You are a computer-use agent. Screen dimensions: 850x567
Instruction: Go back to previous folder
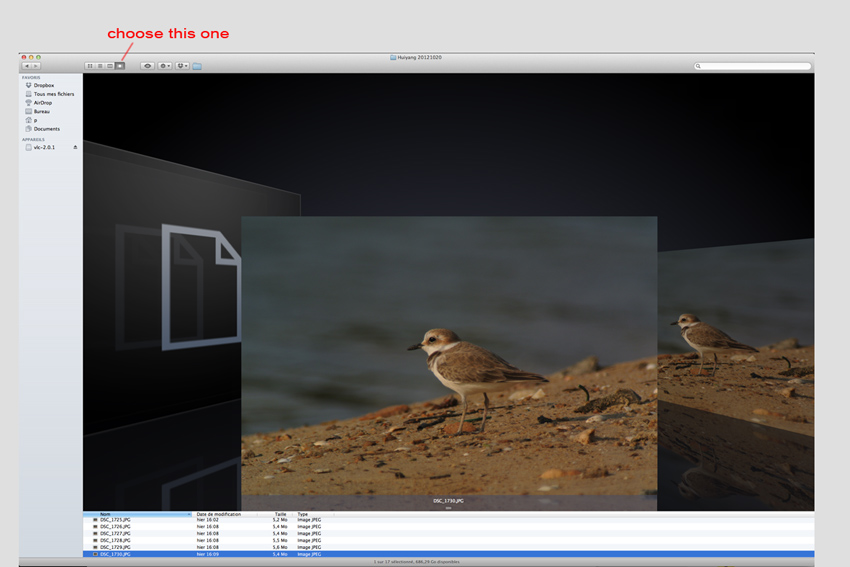click(x=27, y=66)
